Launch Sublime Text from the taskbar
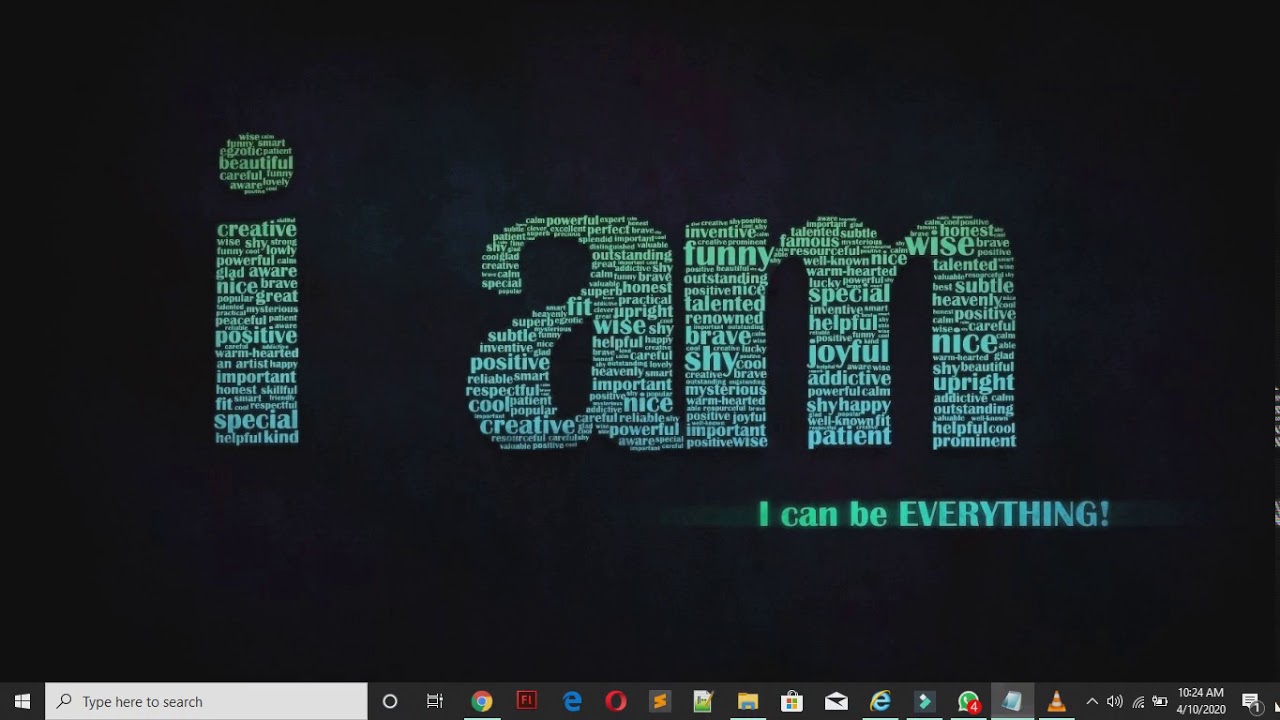1280x720 pixels. point(660,701)
